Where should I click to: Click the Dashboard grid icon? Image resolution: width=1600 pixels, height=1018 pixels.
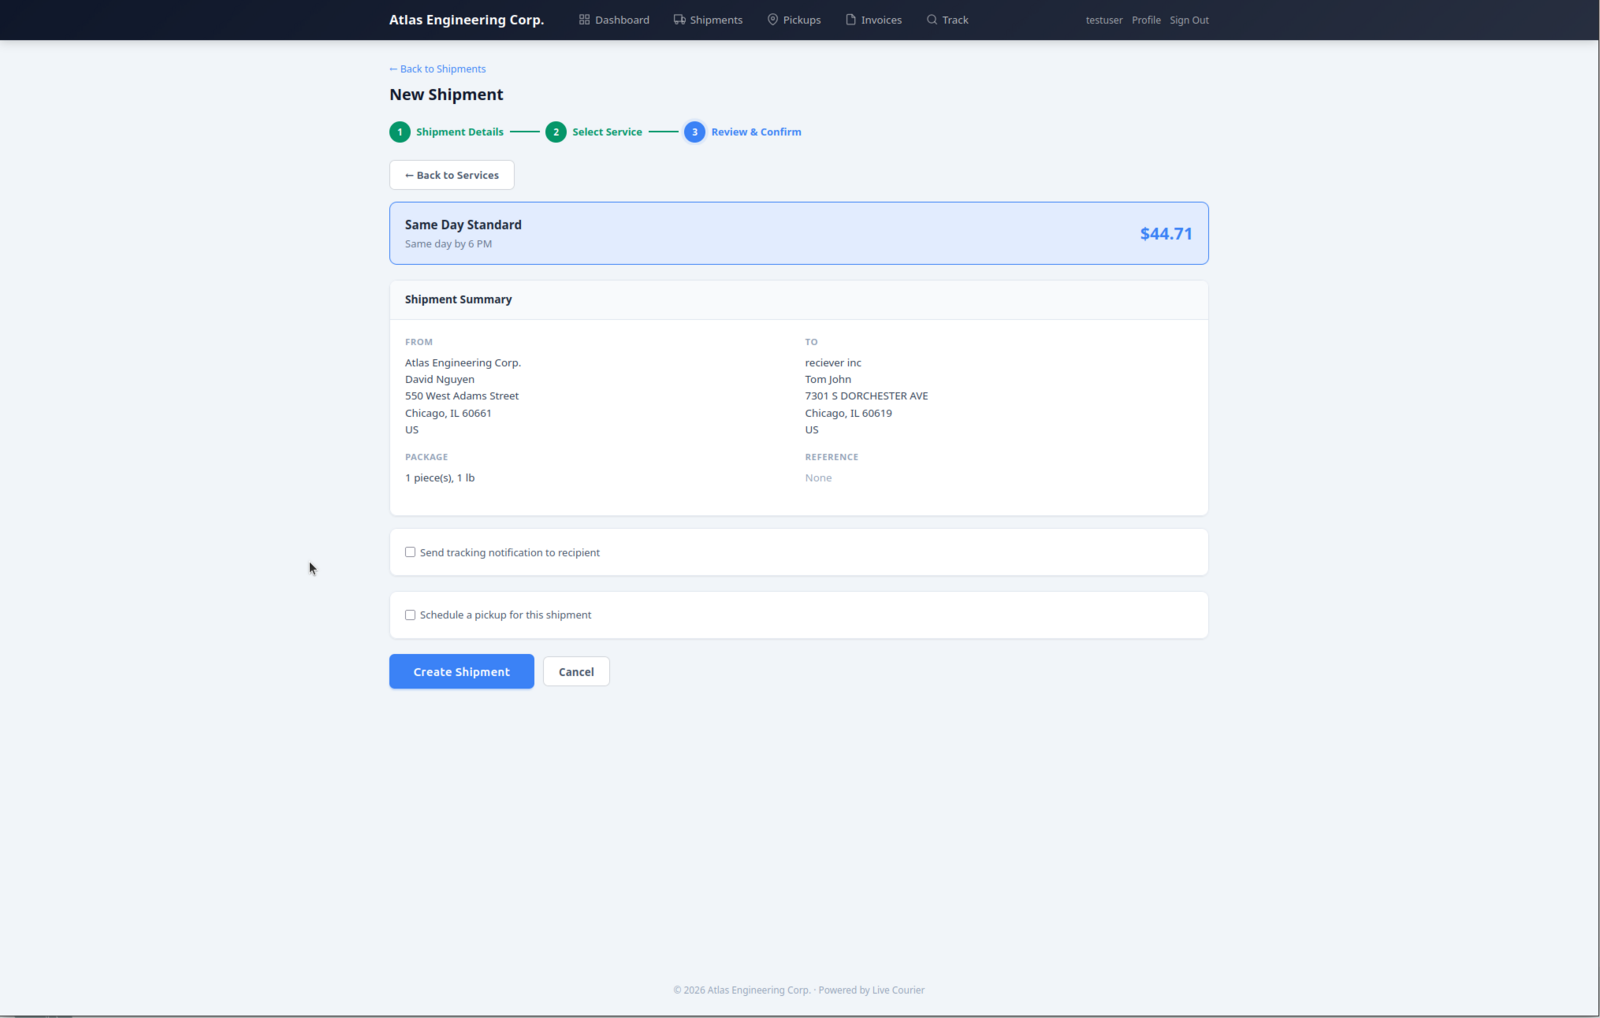click(584, 20)
